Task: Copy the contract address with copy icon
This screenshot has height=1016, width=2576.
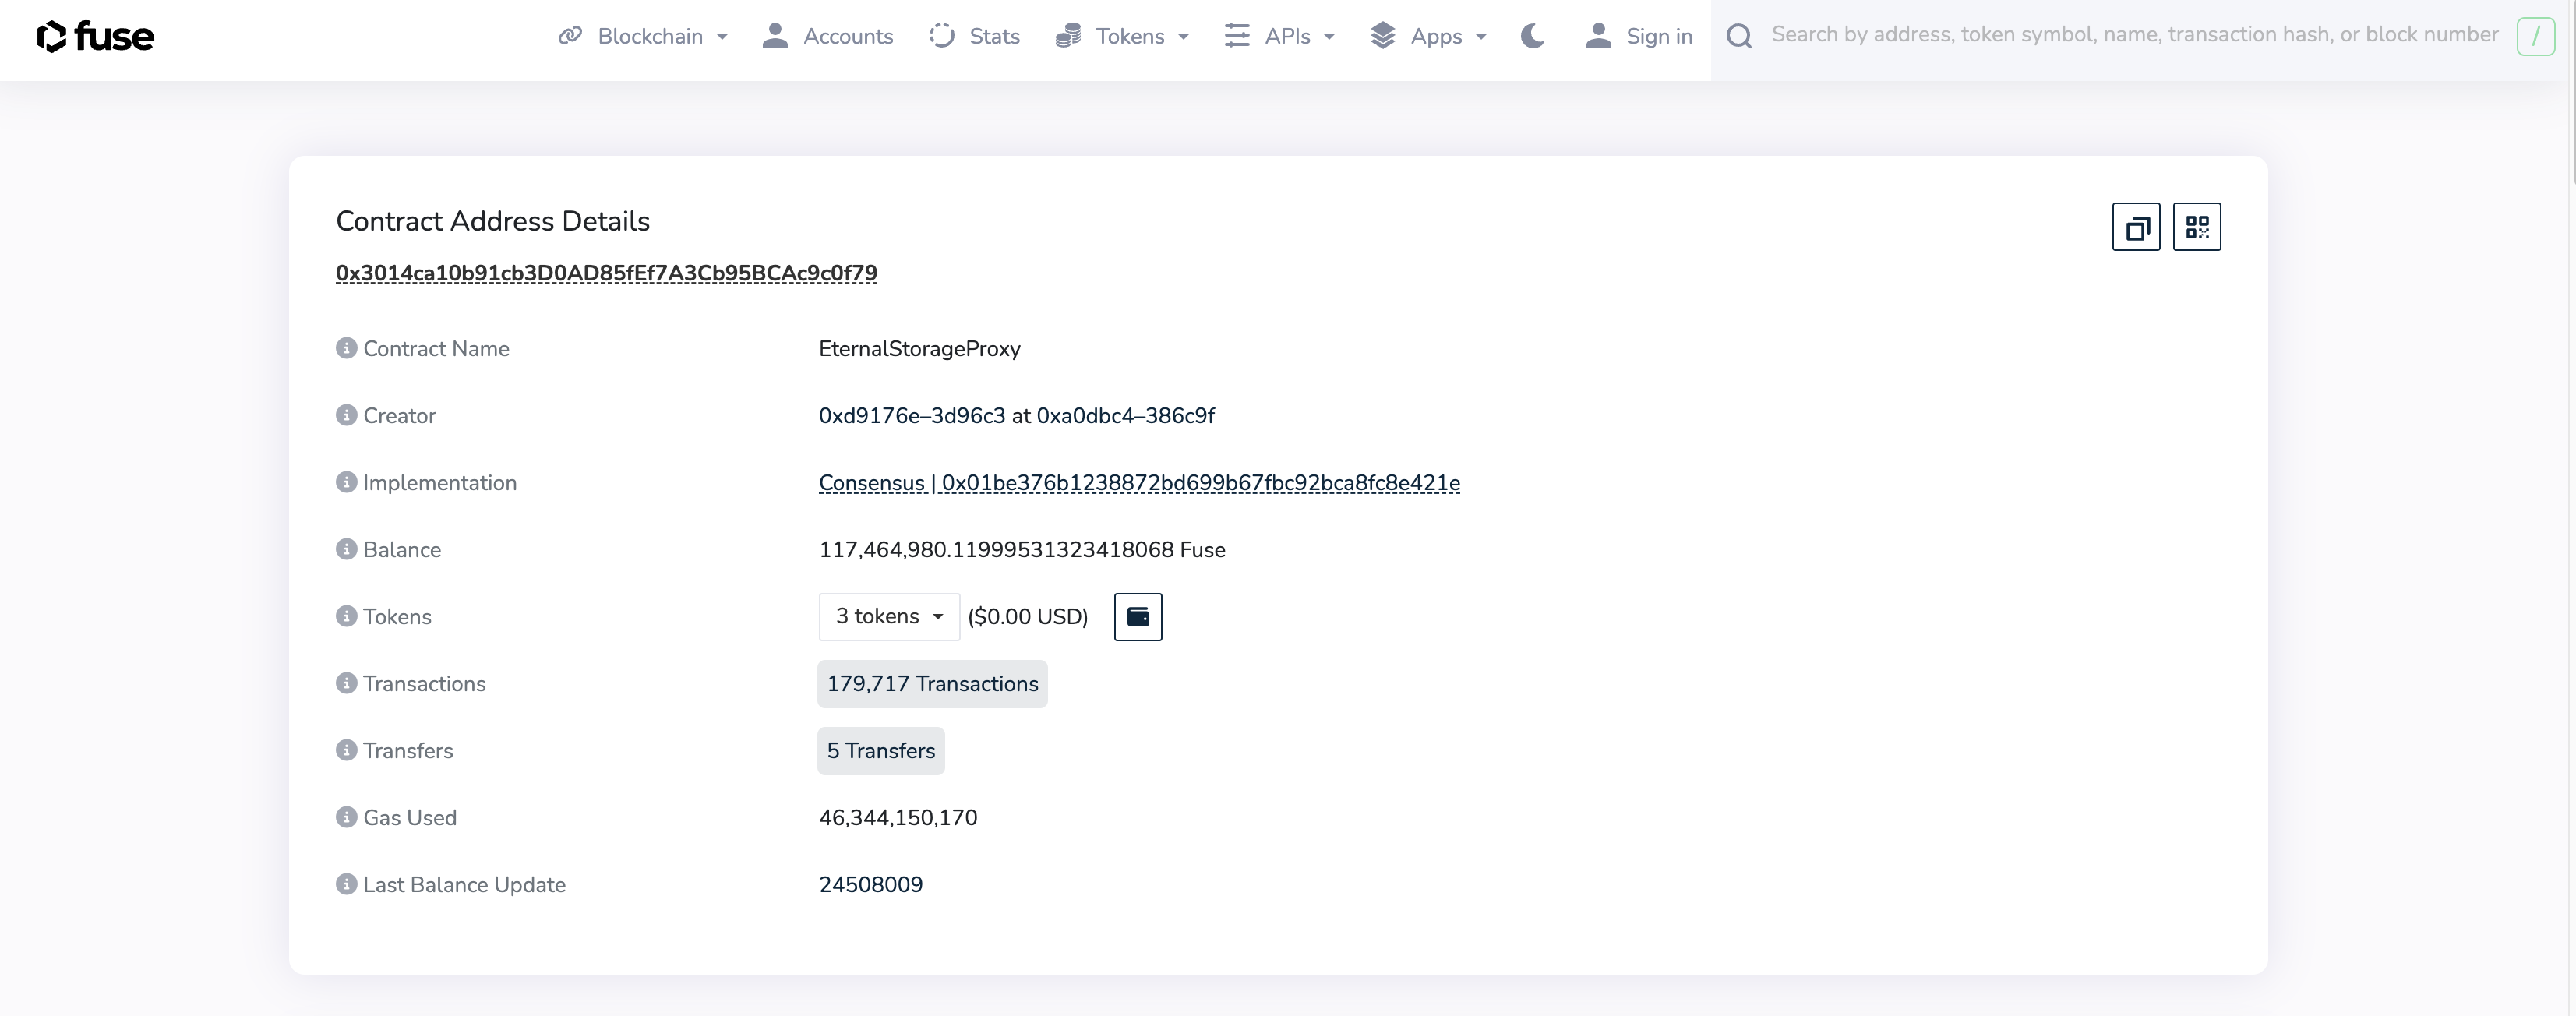Action: [x=2136, y=227]
